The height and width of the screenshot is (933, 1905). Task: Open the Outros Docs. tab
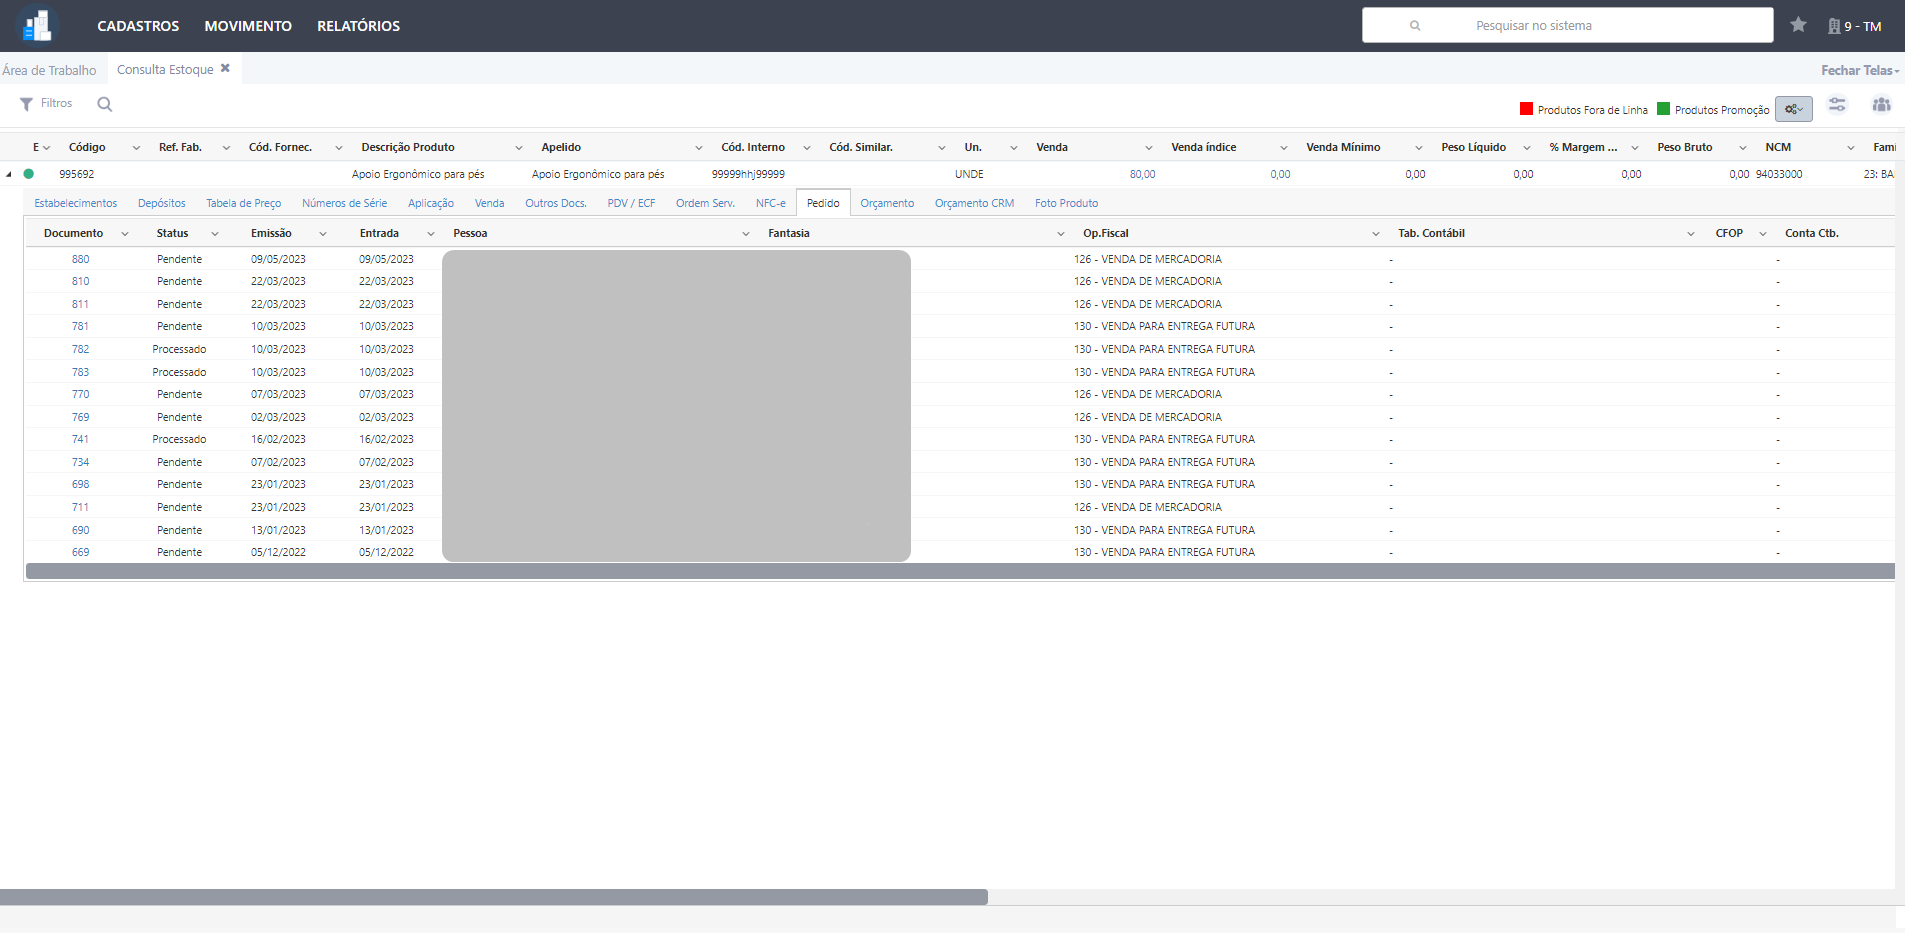(556, 203)
